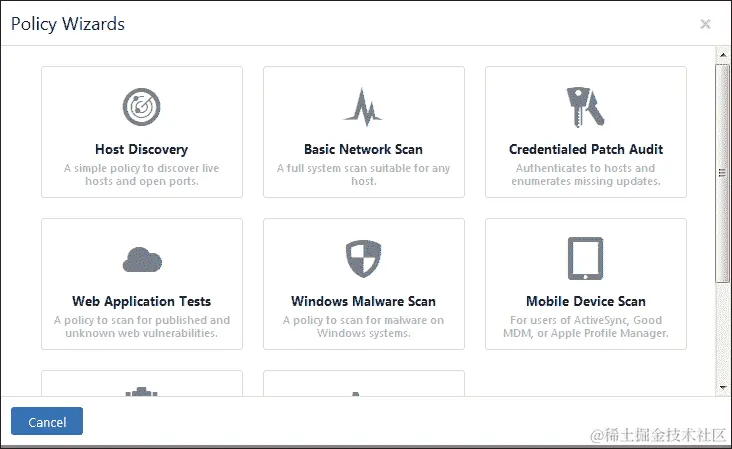Click the Web Application Tests cloud icon
The image size is (732, 449).
[x=142, y=259]
